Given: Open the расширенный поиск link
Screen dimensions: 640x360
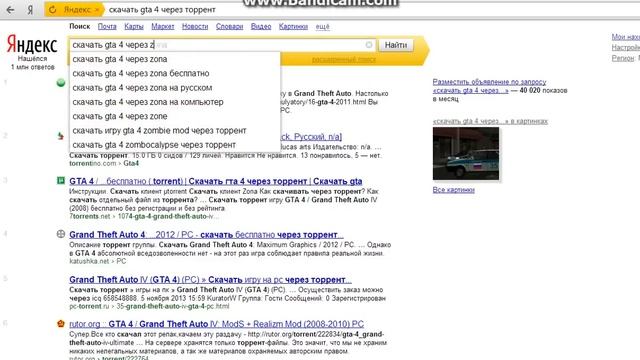Looking at the screenshot, I should pos(344,60).
